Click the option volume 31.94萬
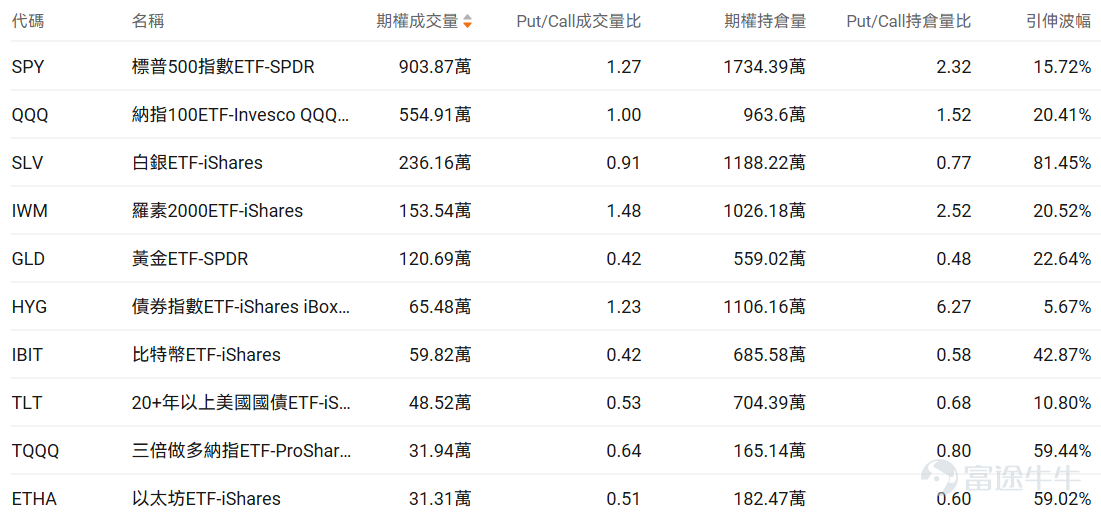The image size is (1101, 514). click(x=440, y=451)
